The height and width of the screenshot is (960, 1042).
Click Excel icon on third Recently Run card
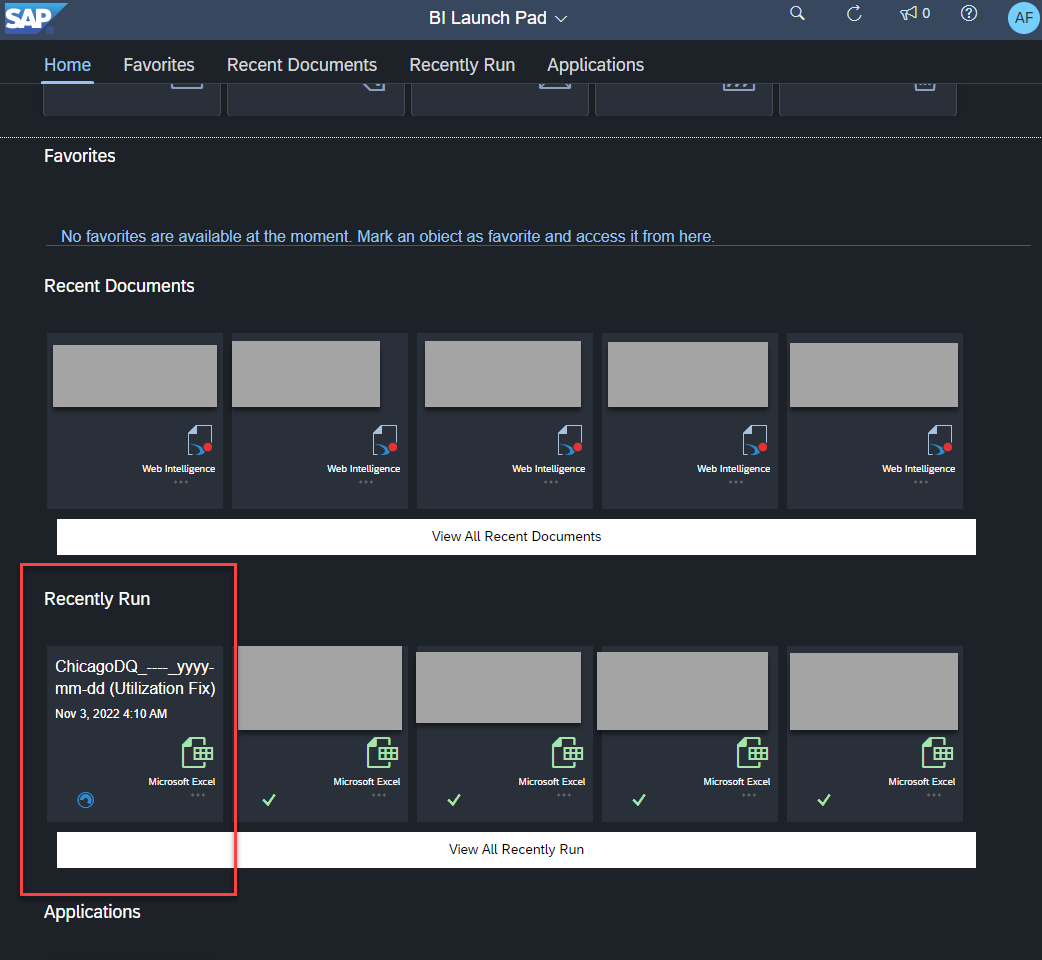coord(568,753)
